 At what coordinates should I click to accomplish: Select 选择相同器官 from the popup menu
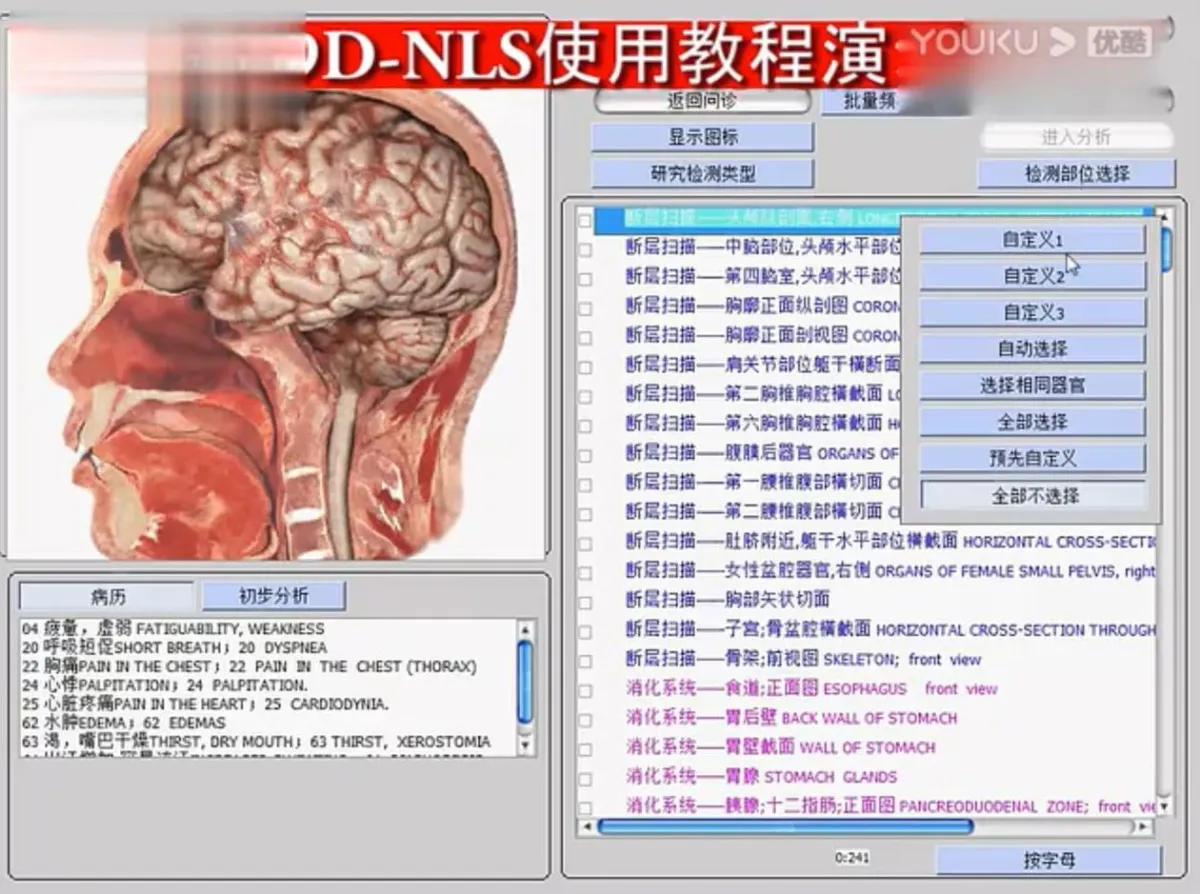[x=1032, y=385]
